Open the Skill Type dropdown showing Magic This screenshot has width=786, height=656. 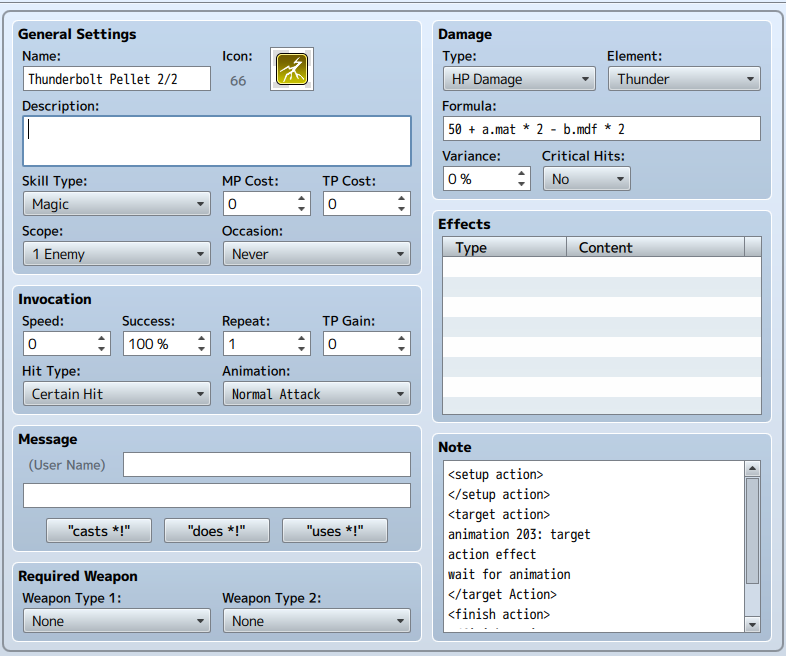(x=116, y=204)
